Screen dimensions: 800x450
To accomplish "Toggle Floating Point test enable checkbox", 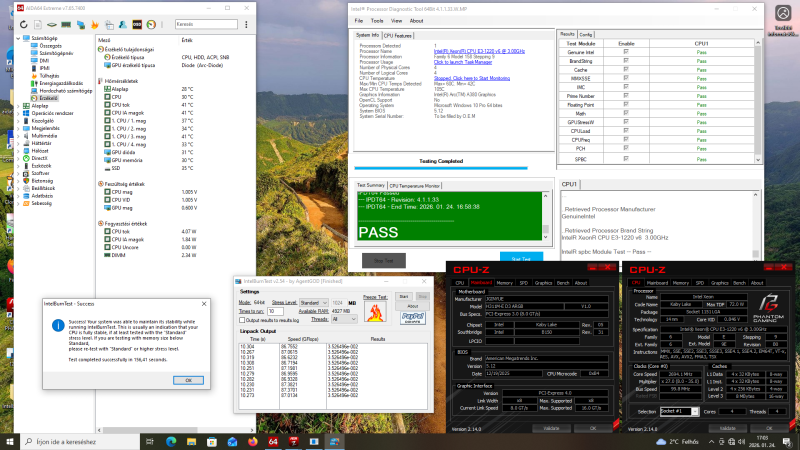I will 626,105.
